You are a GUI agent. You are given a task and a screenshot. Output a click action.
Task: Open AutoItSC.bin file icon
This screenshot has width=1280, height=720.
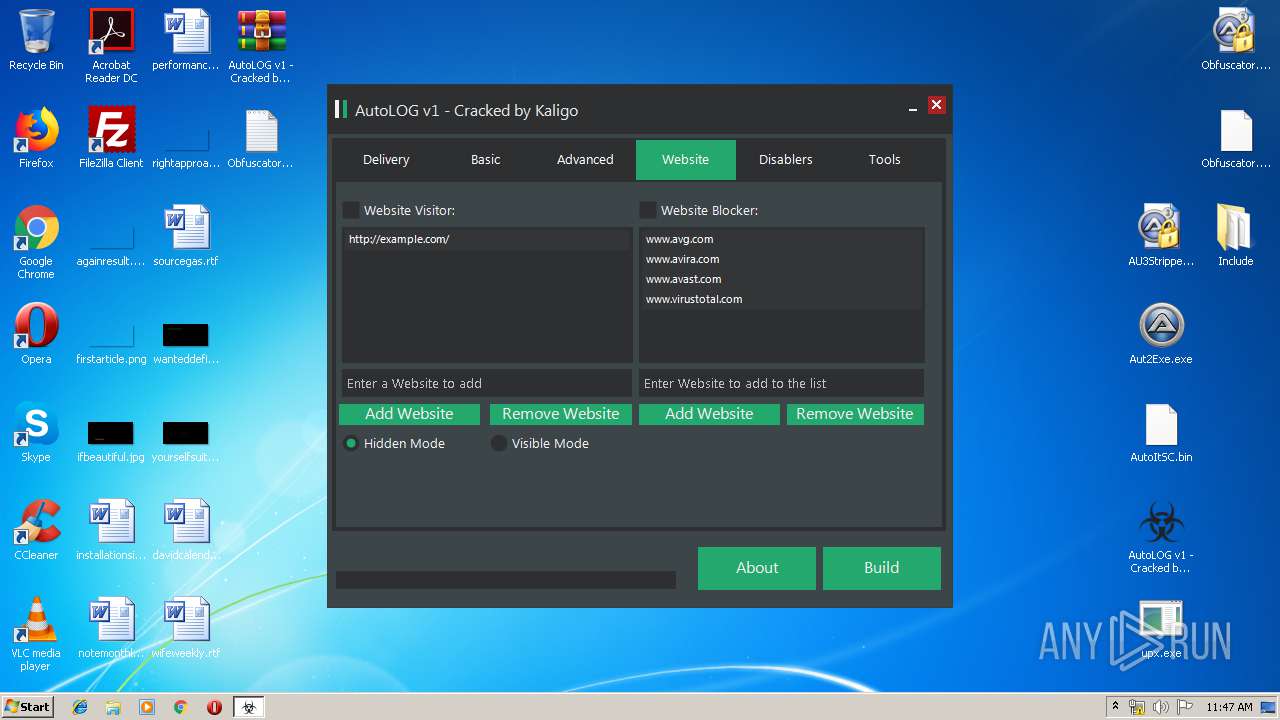1161,432
